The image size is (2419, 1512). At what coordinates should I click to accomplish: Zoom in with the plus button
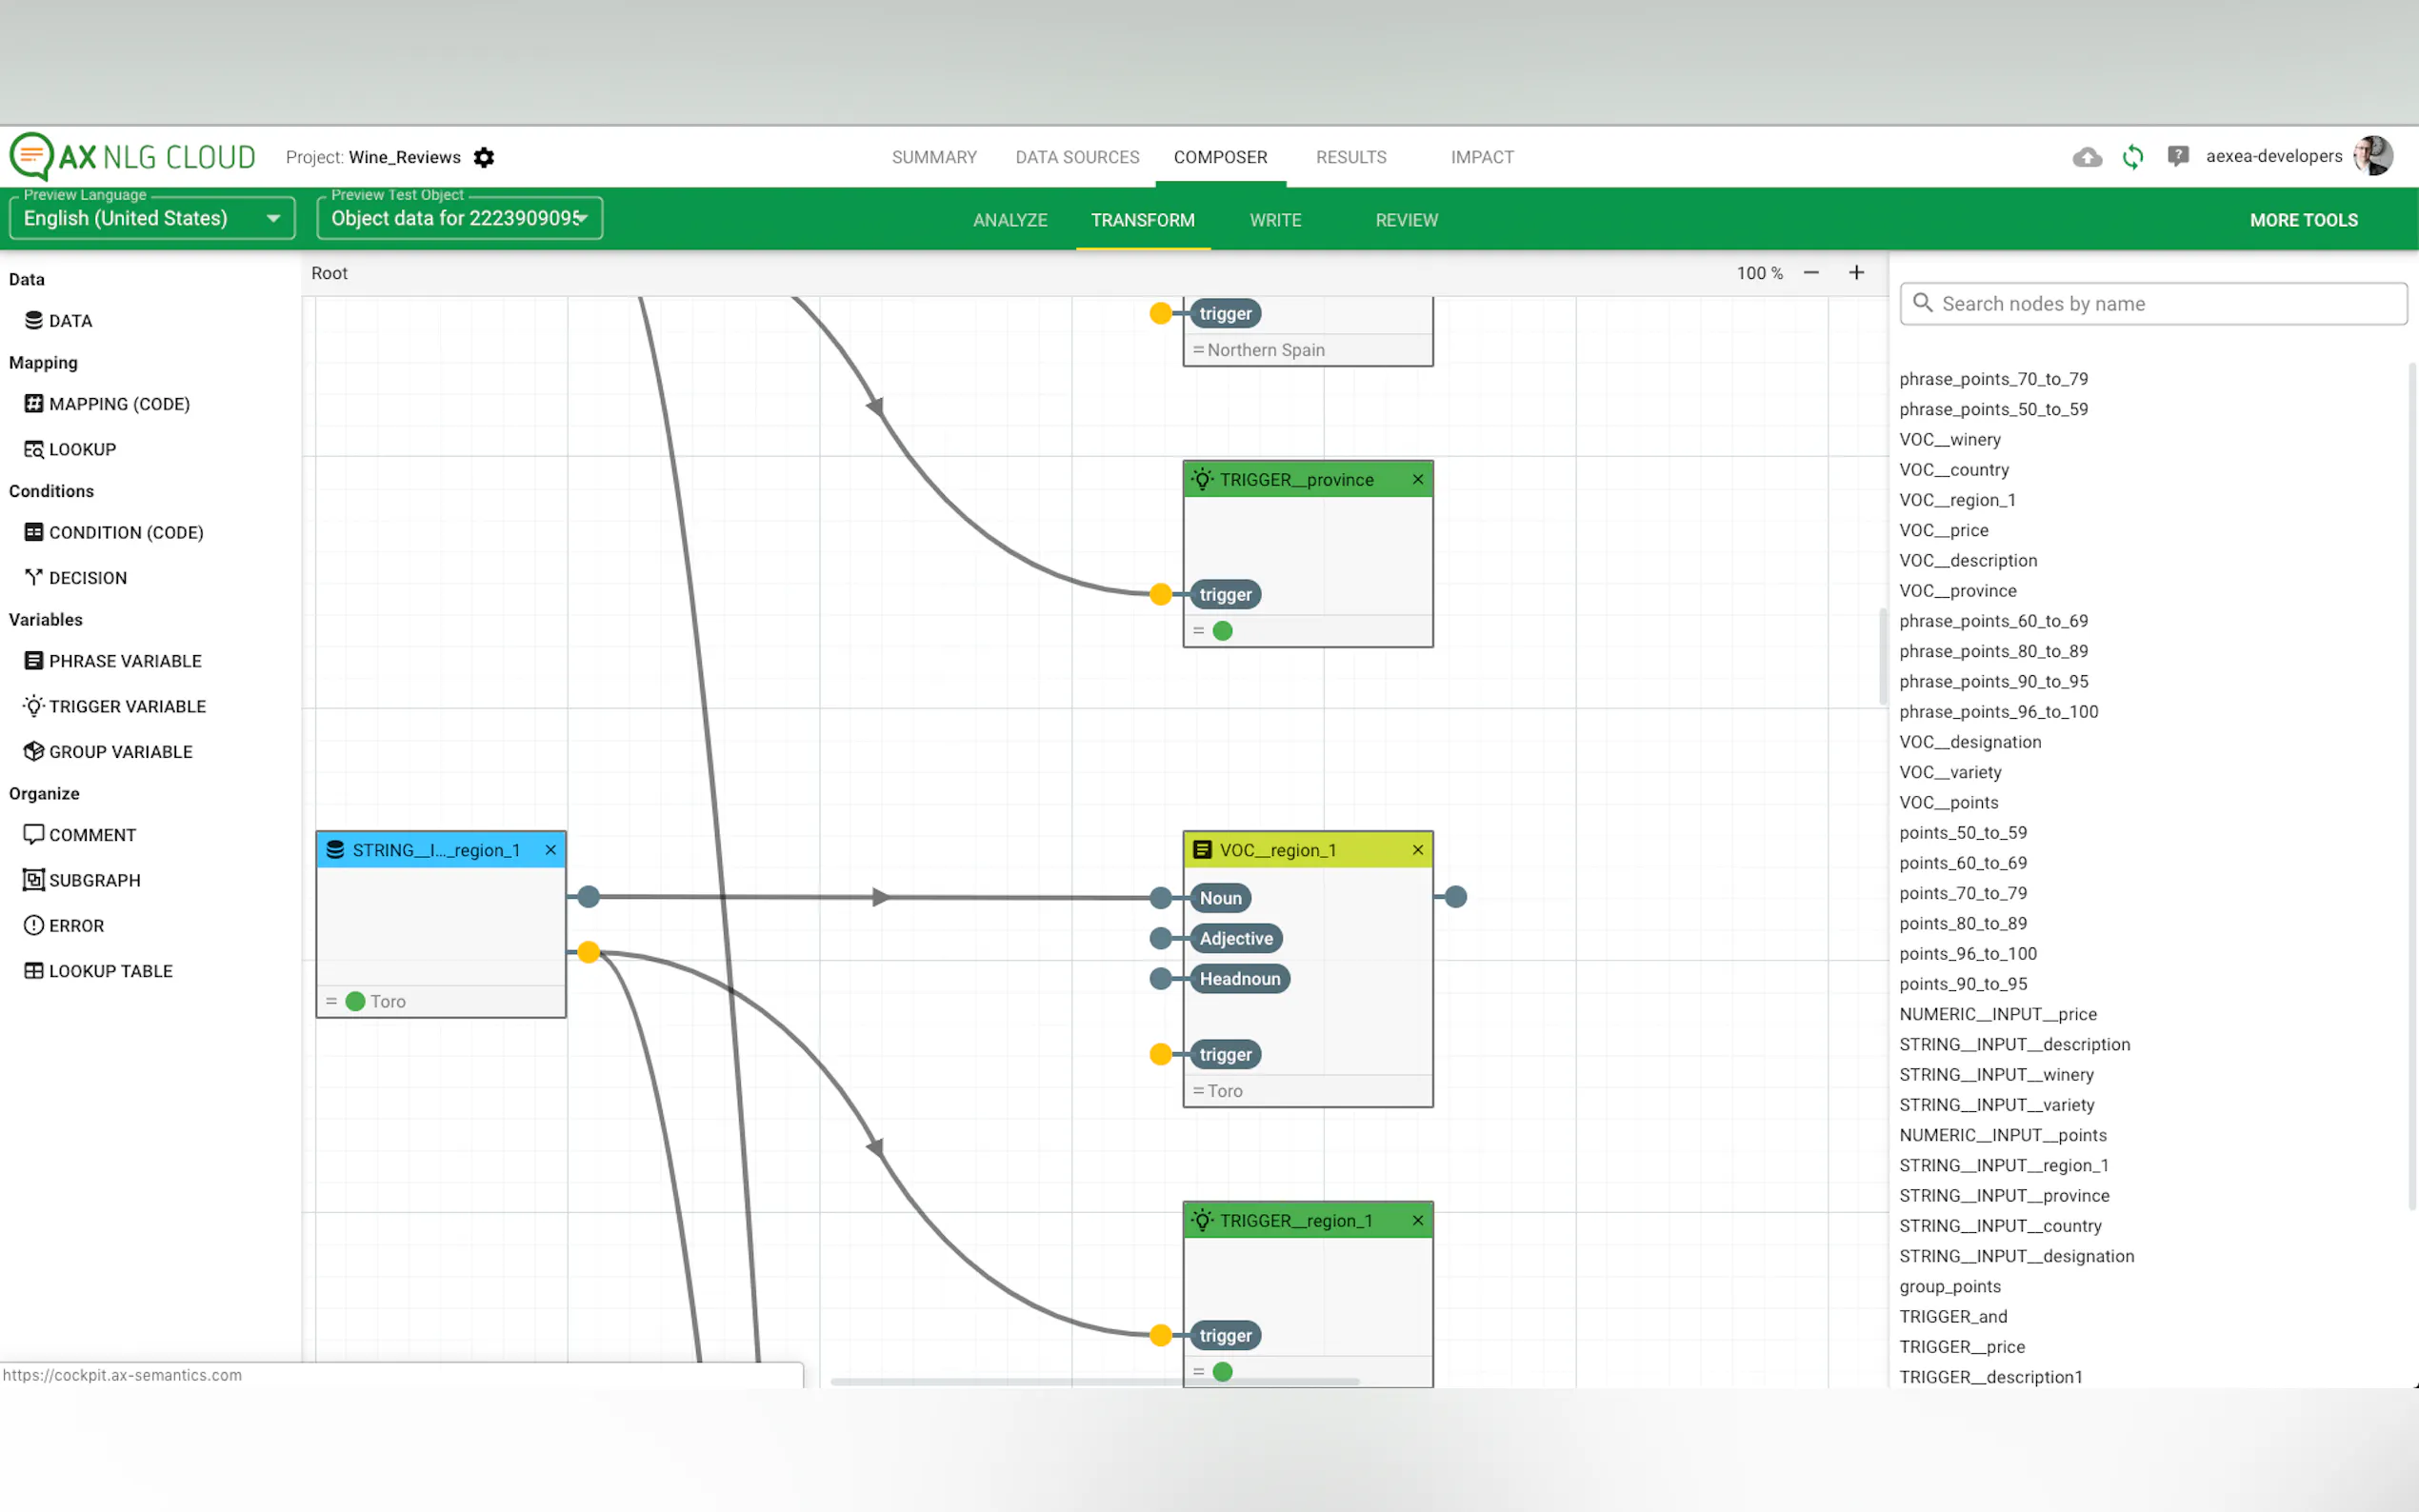(1856, 273)
